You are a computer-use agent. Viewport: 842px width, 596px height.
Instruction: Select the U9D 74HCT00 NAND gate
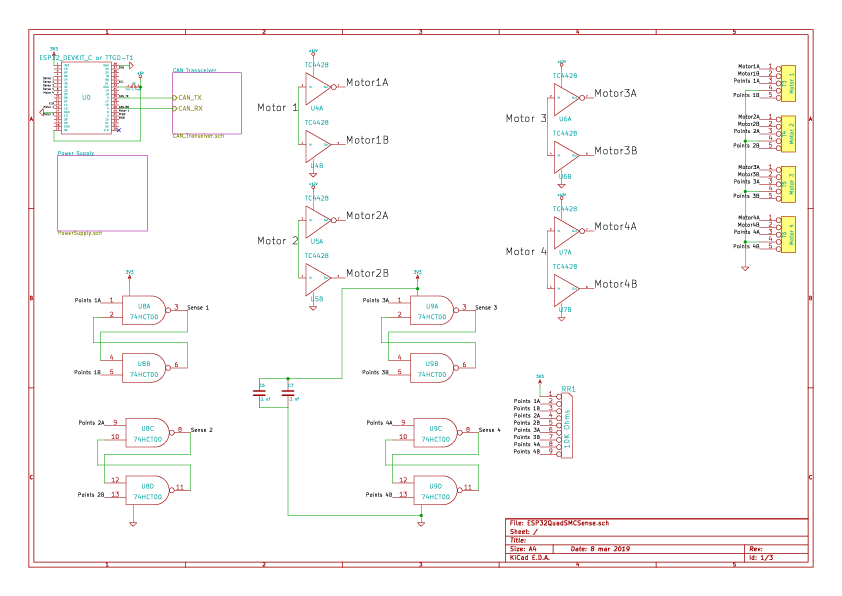(436, 490)
